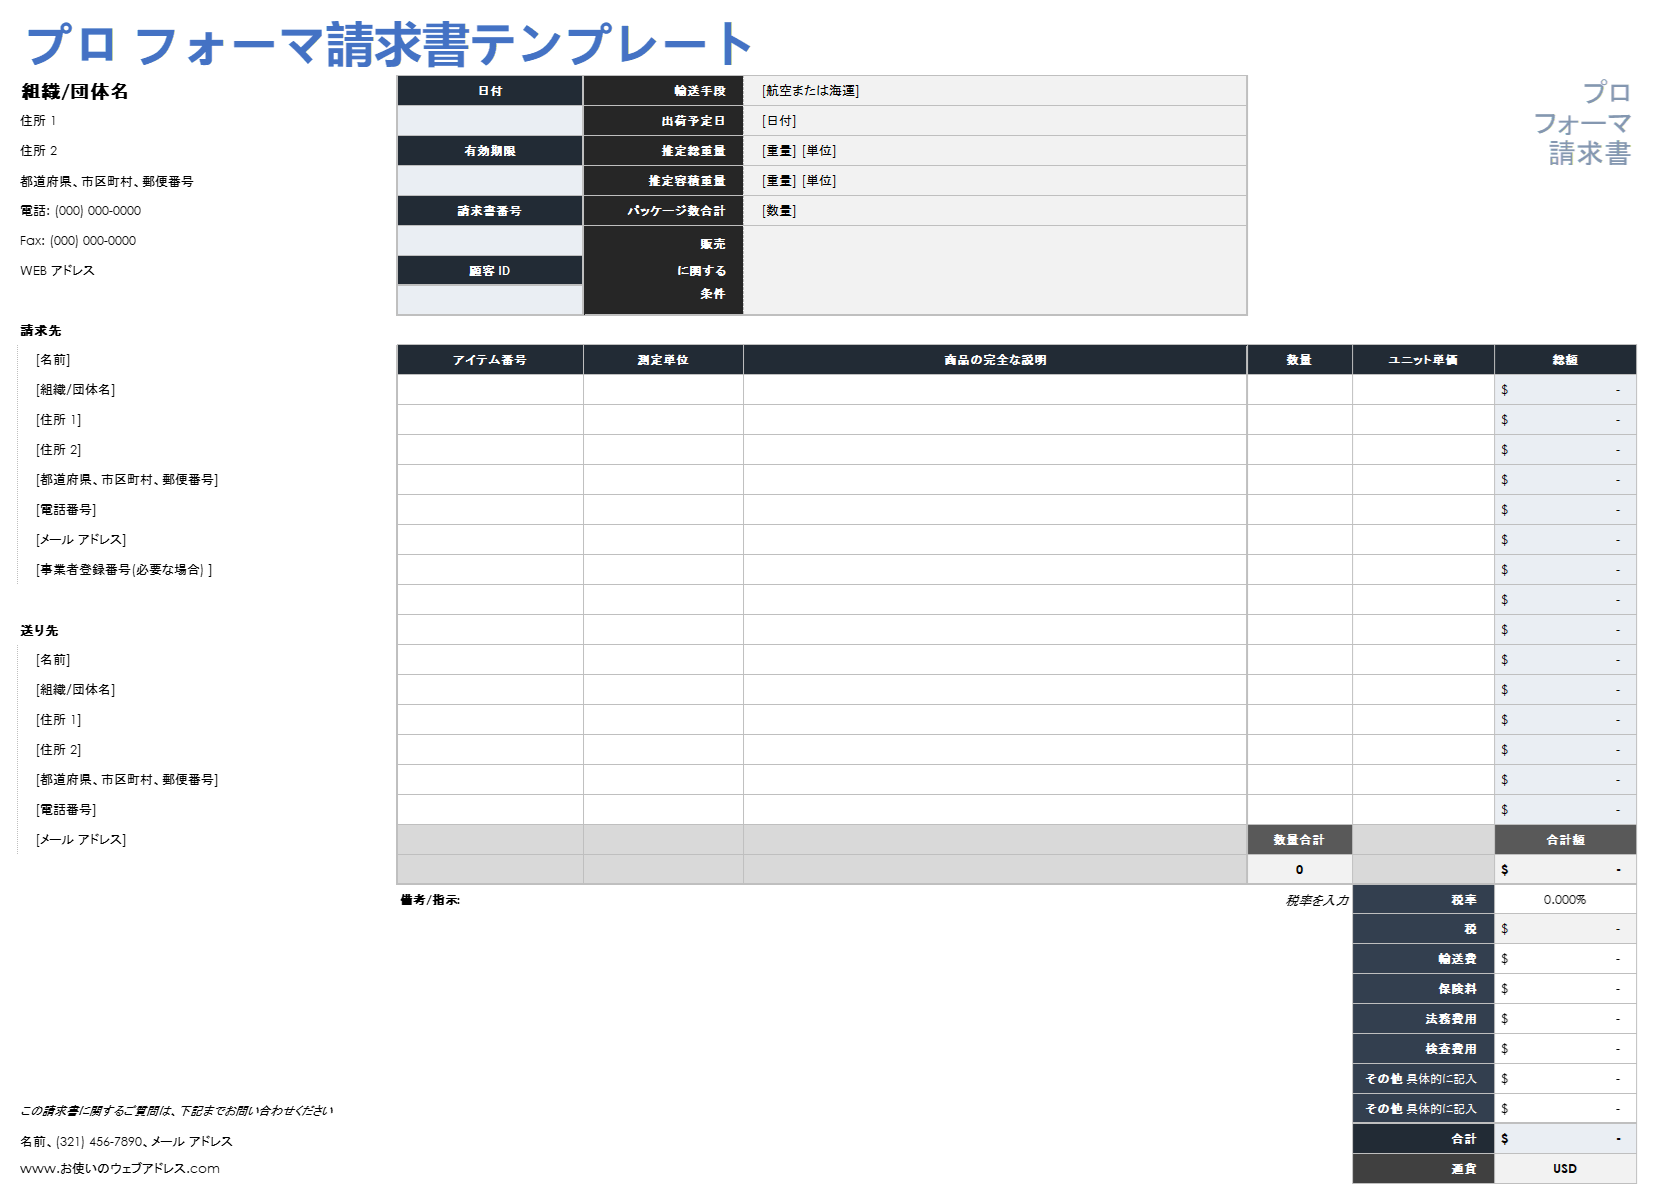Click the WEB アドレス text

coord(57,270)
